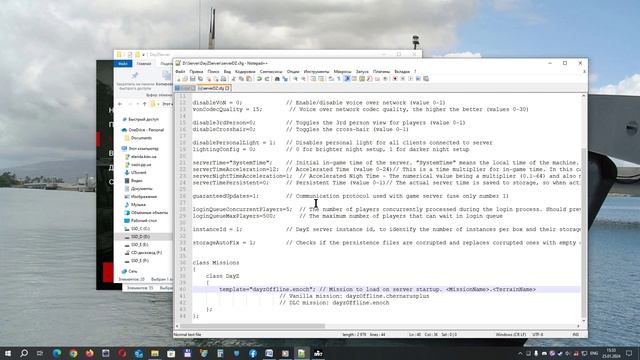Cut selection using the scissors icon

point(233,79)
